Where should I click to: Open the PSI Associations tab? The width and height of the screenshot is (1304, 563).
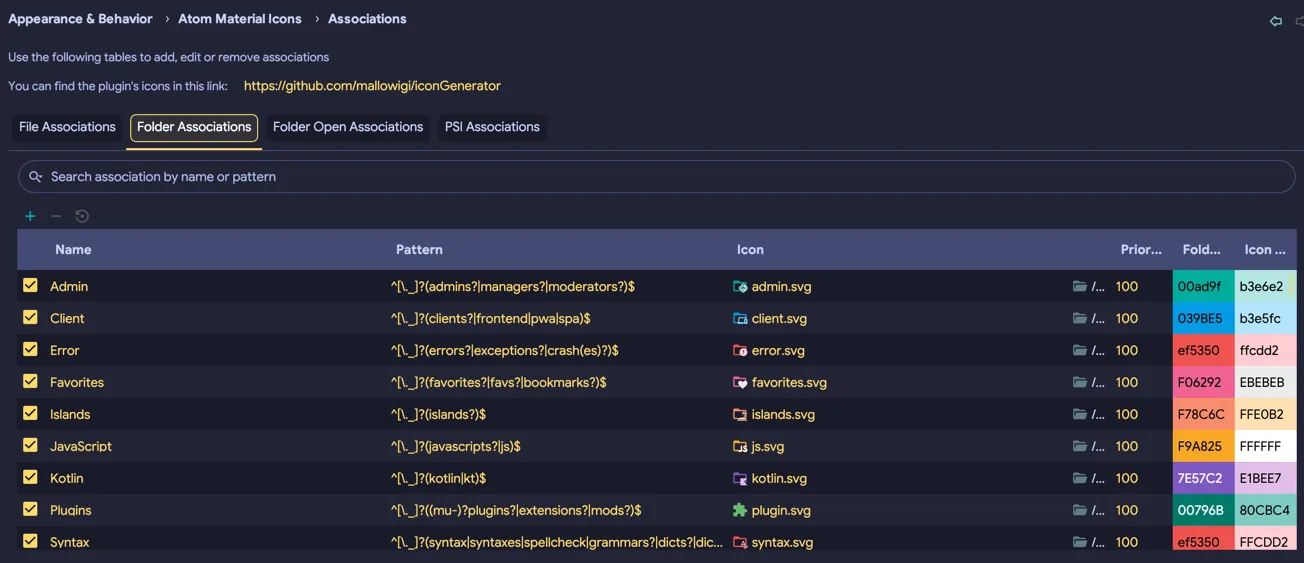[492, 127]
